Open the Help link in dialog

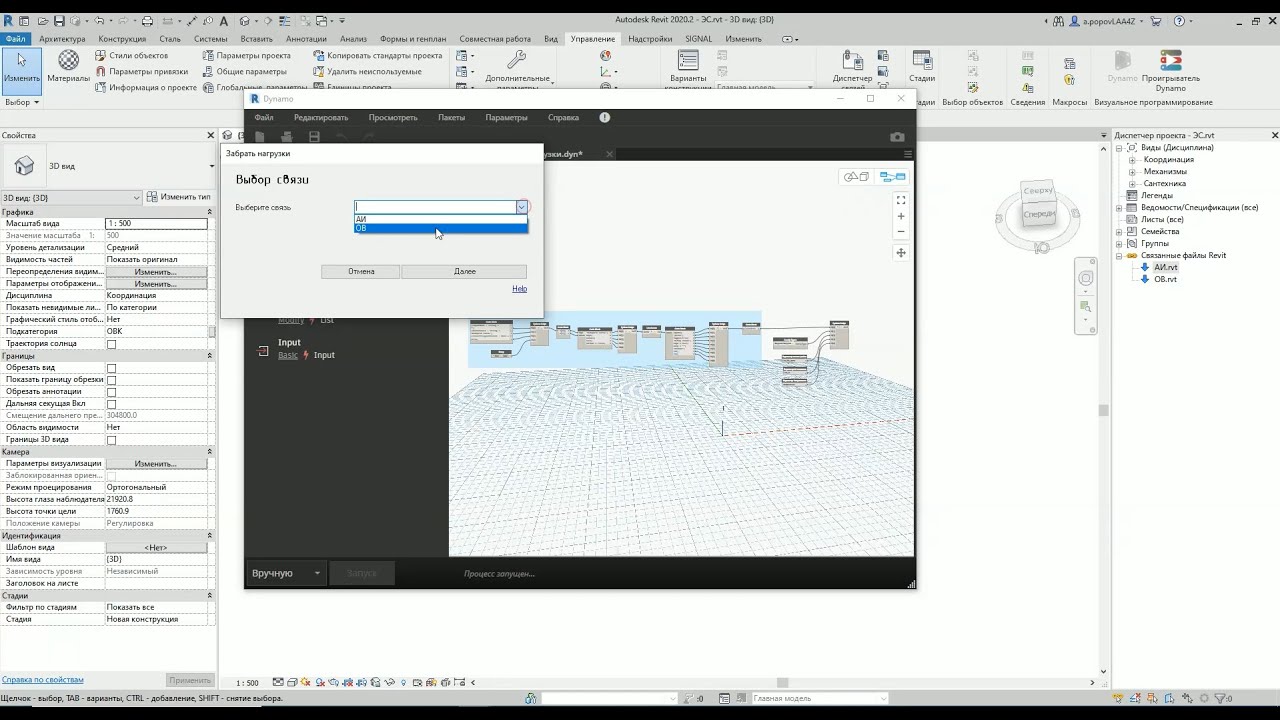519,289
